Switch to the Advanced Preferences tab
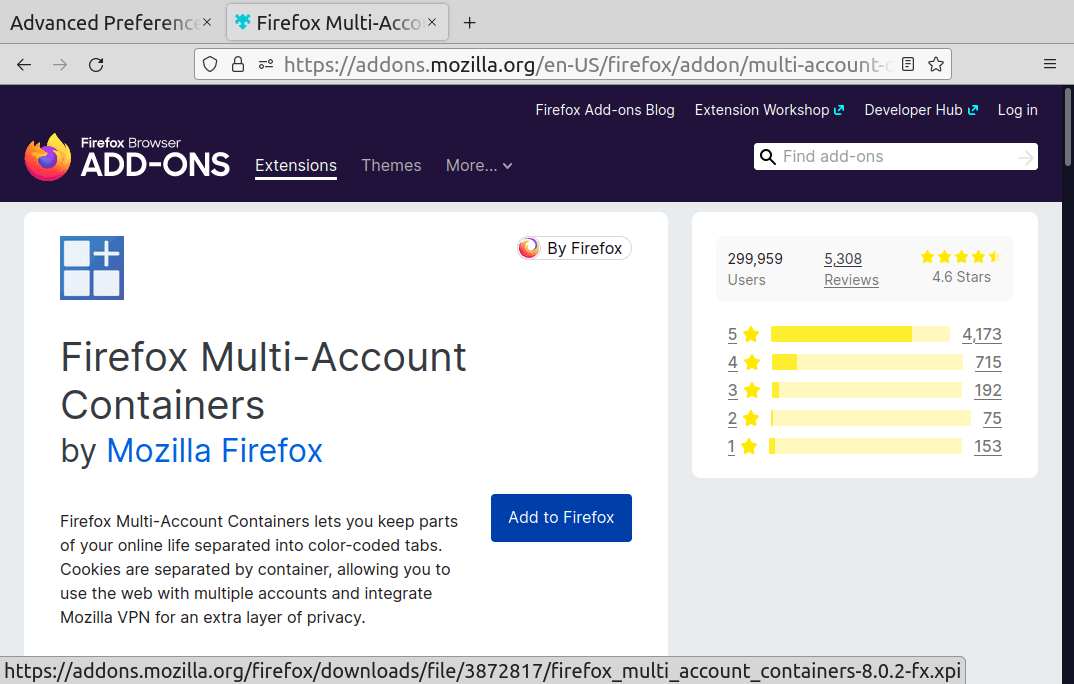This screenshot has width=1074, height=684. [x=100, y=21]
